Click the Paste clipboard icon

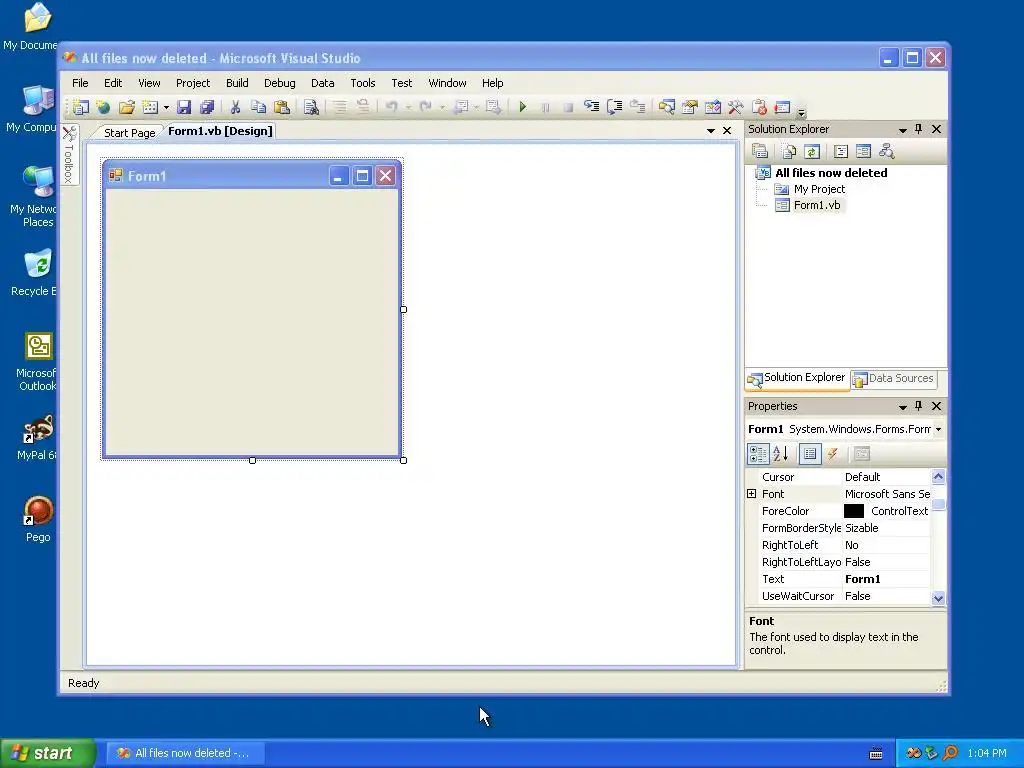point(282,107)
